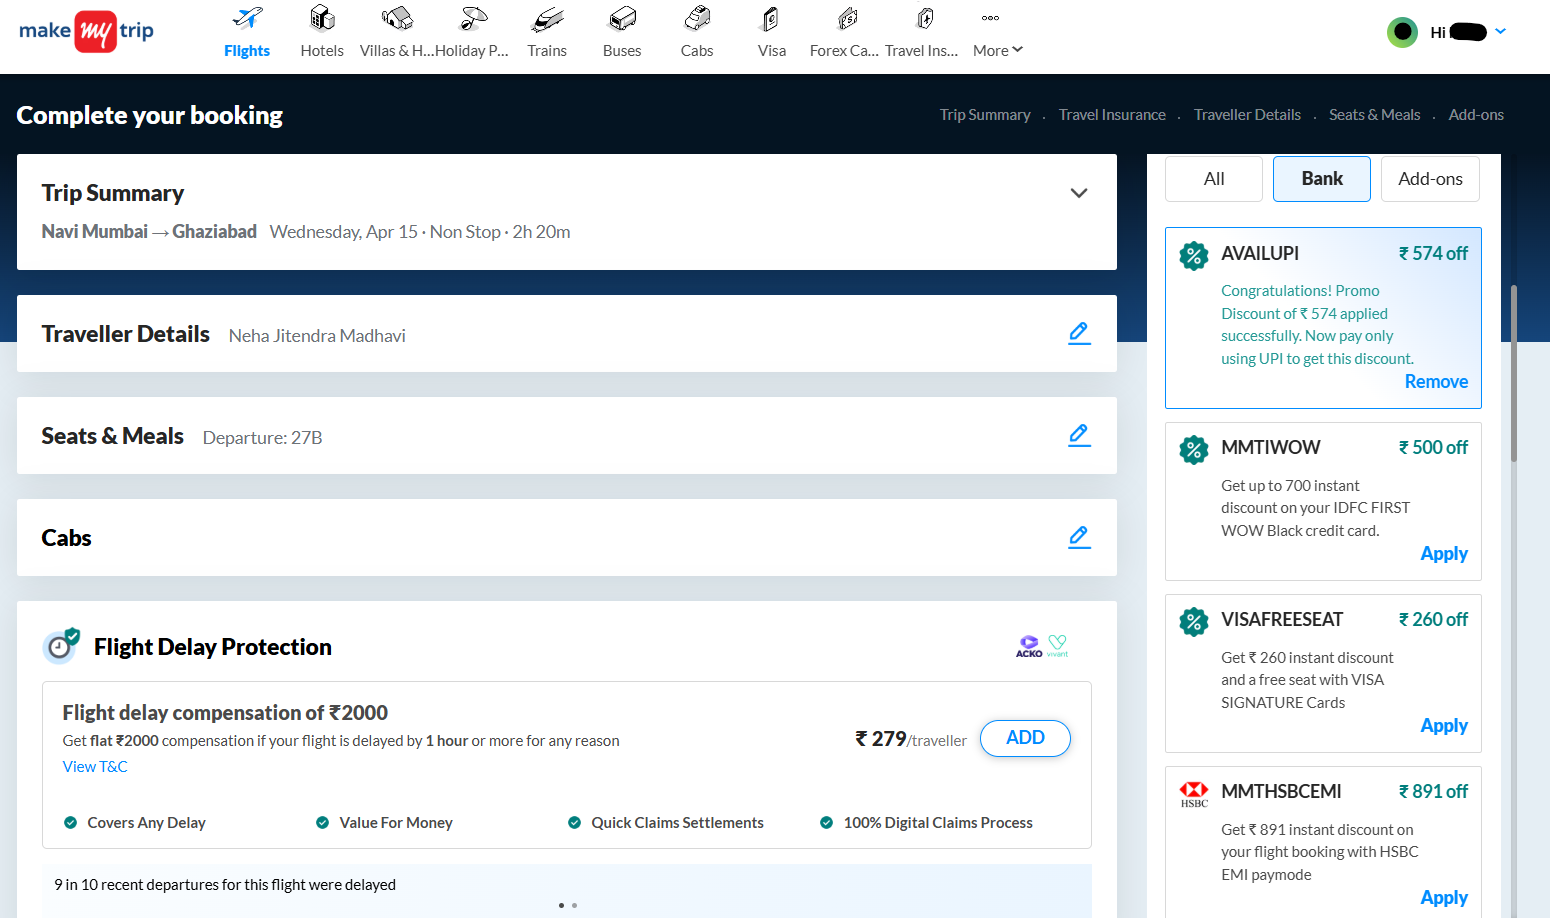This screenshot has width=1550, height=918.
Task: Remove the applied AVAILUPI promo code
Action: pyautogui.click(x=1436, y=382)
